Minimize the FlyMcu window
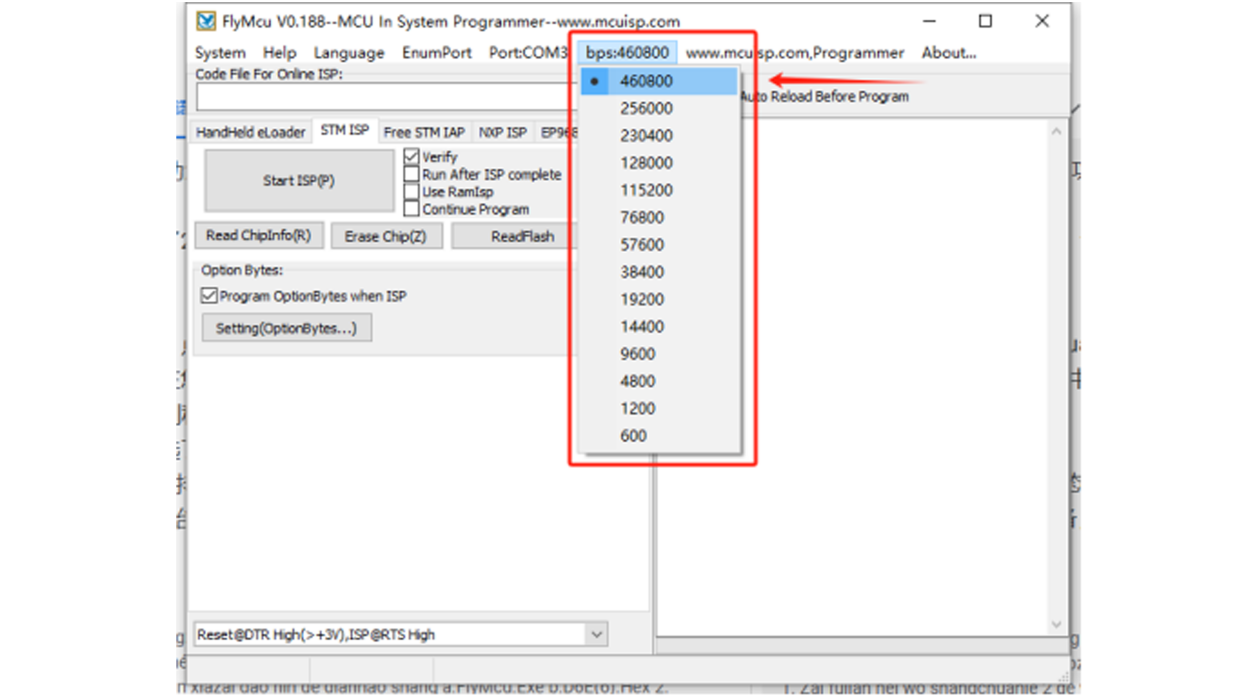The image size is (1259, 698). coord(928,21)
